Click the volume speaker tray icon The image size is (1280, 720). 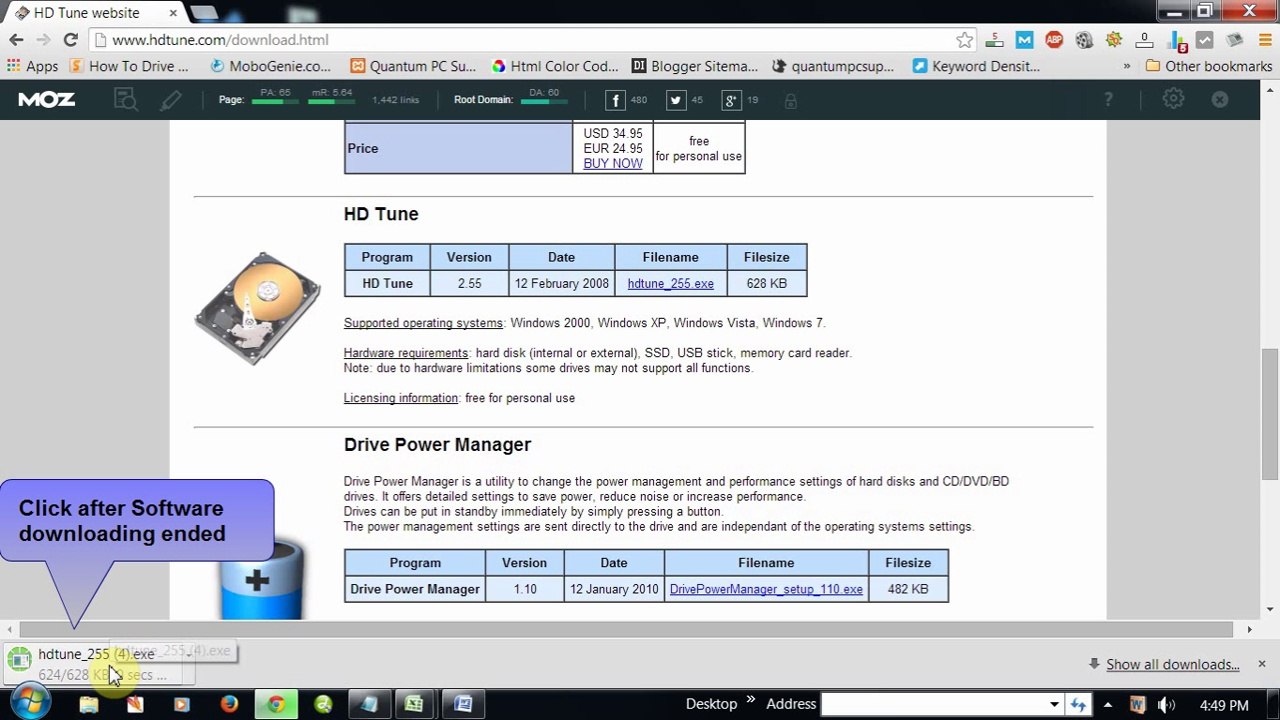tap(1165, 705)
